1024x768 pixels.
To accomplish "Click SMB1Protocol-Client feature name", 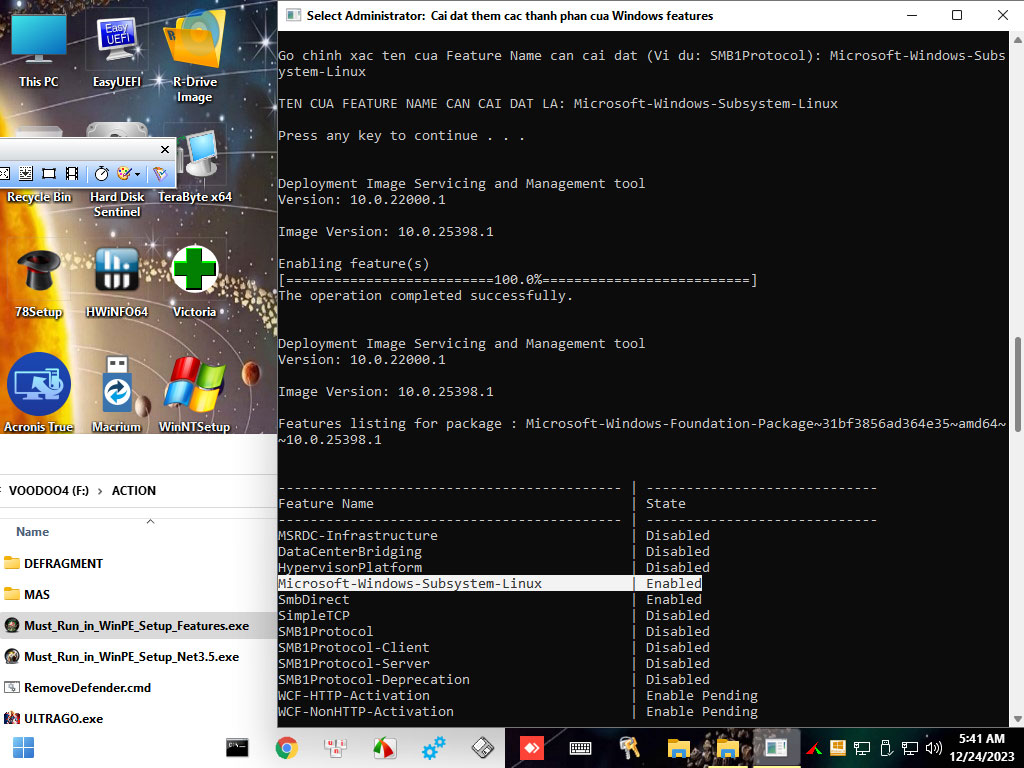I will (354, 647).
